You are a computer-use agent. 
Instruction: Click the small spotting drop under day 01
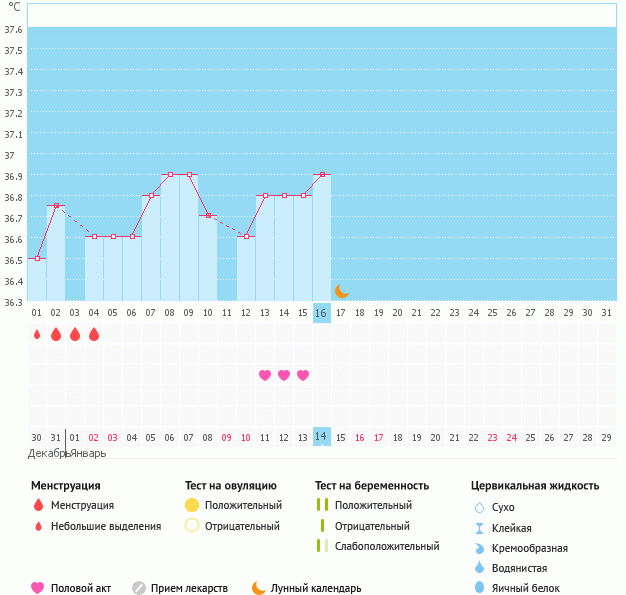37,334
